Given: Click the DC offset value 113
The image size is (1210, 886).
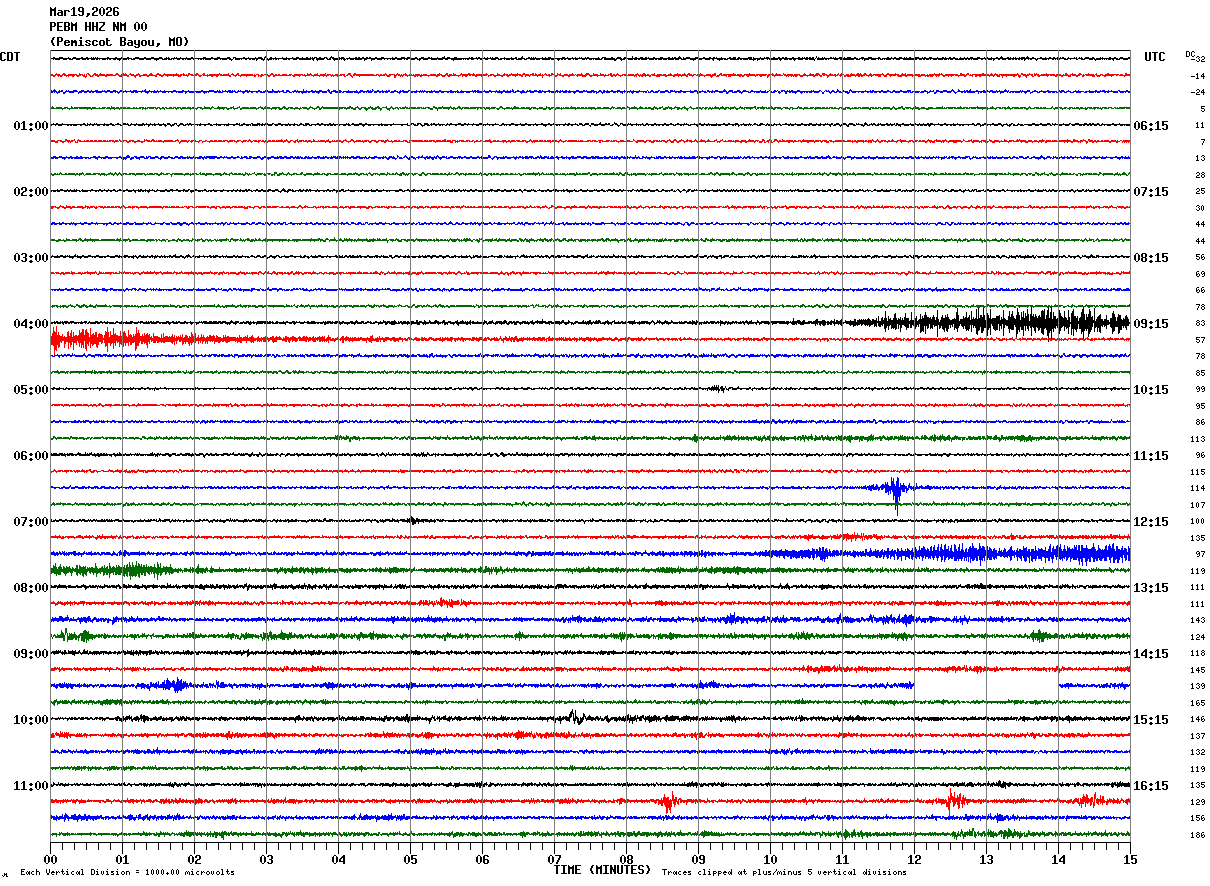Looking at the screenshot, I should coord(1197,439).
